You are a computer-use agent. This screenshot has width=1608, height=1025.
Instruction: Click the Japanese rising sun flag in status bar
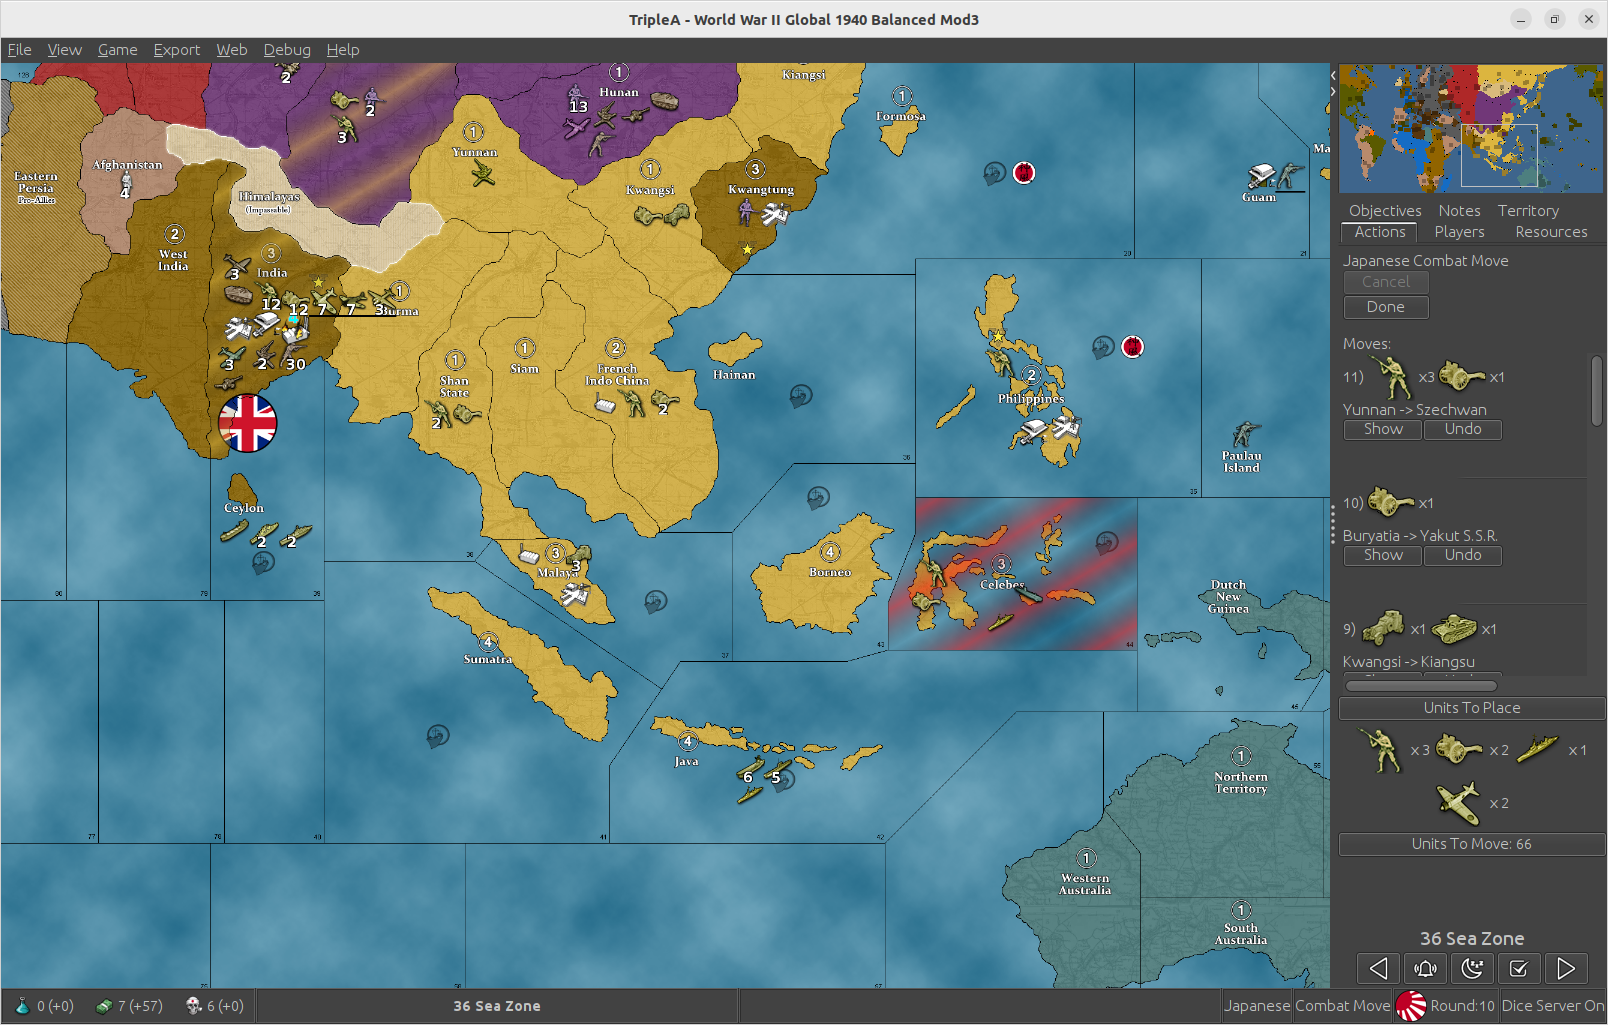[x=1410, y=1006]
